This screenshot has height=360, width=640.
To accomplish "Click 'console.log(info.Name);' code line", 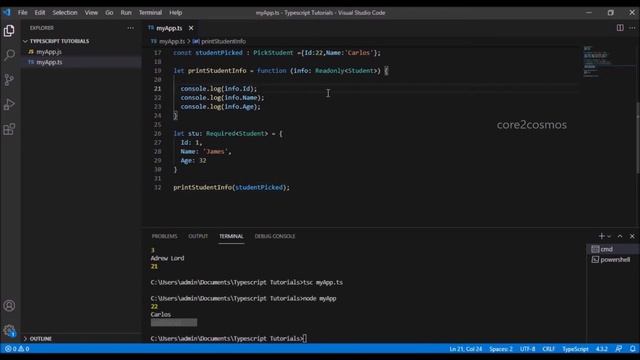I will [222, 98].
